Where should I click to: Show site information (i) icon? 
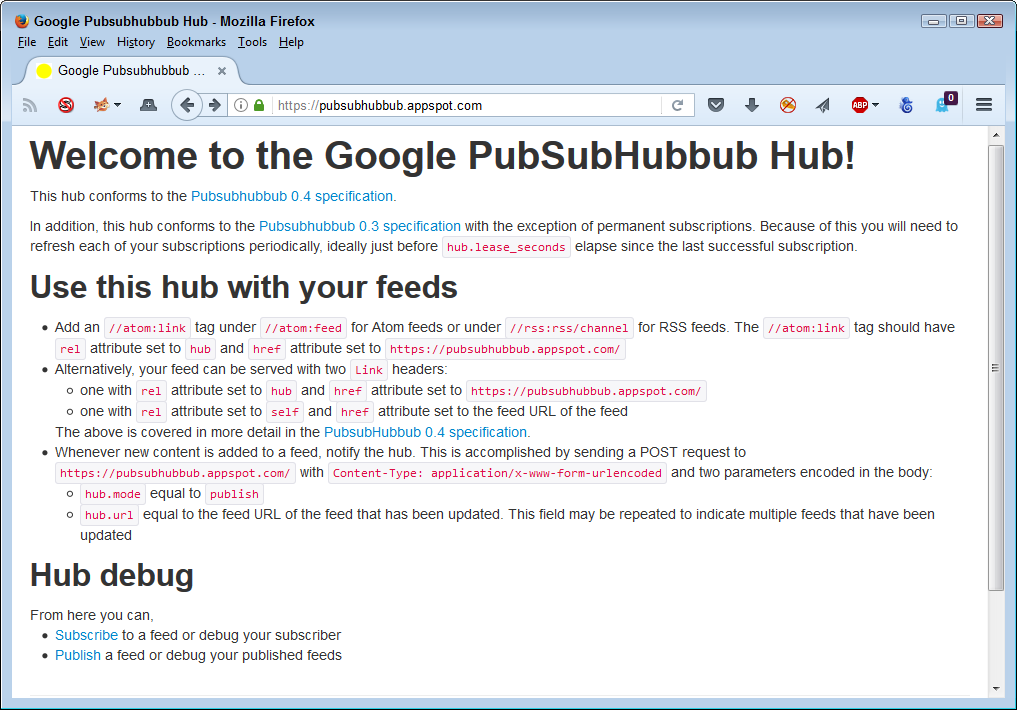[x=241, y=105]
